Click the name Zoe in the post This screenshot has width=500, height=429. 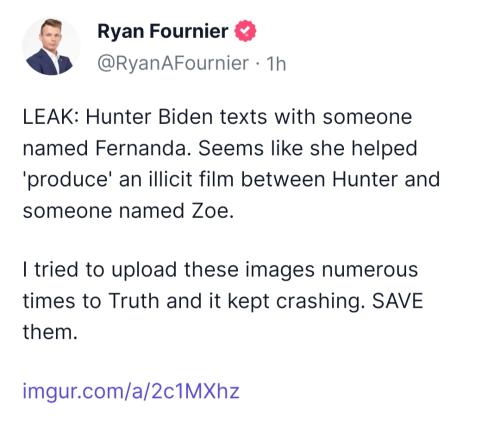[x=212, y=211]
